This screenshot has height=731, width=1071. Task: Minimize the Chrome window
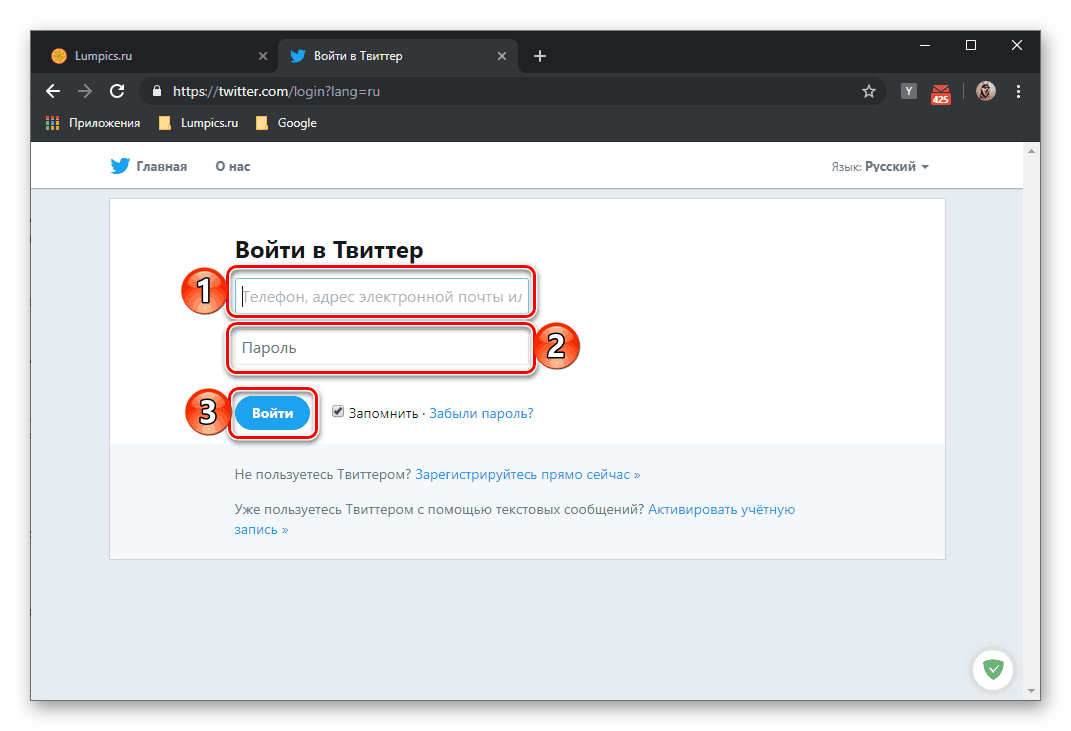point(925,45)
